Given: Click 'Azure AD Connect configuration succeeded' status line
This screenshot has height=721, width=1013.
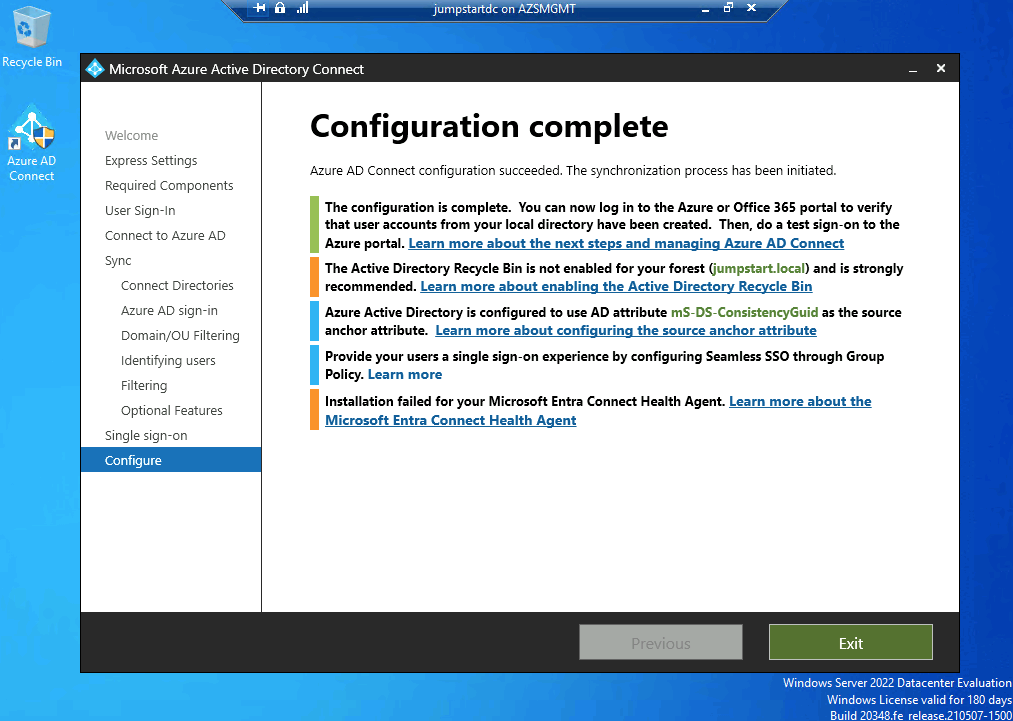Looking at the screenshot, I should point(573,171).
